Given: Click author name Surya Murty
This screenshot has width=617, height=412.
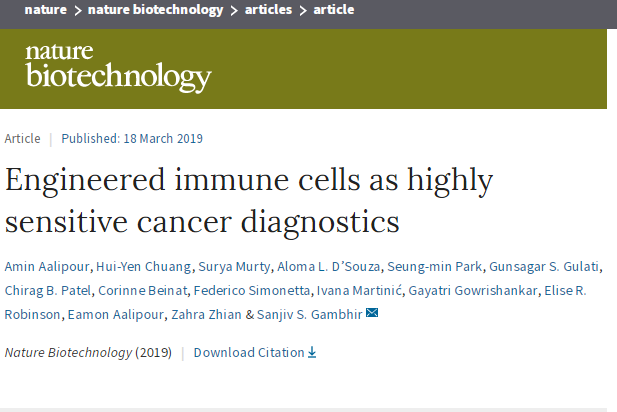Looking at the screenshot, I should (234, 266).
